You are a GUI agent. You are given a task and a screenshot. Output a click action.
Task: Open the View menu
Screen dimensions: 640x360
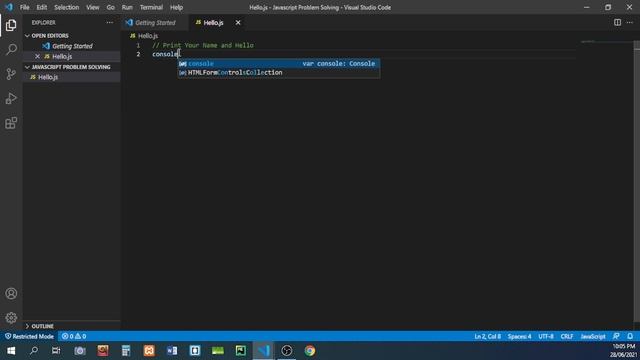pos(93,7)
